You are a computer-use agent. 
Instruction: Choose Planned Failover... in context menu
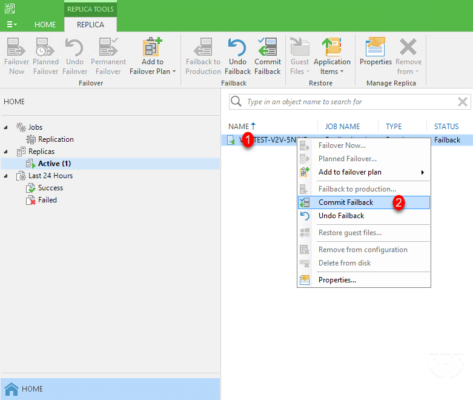pos(364,159)
